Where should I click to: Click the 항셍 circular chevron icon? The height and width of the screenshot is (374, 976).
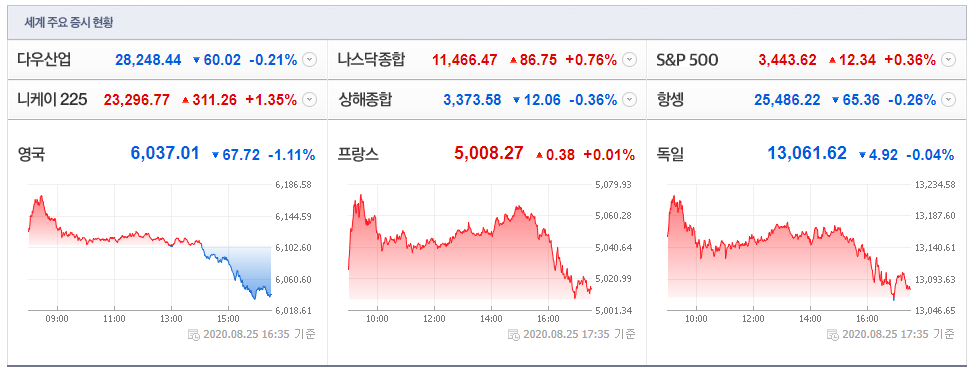tap(948, 99)
